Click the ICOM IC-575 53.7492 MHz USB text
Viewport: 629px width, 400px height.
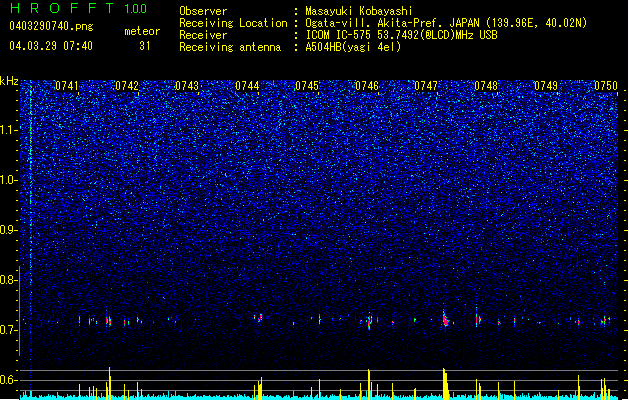coord(402,35)
